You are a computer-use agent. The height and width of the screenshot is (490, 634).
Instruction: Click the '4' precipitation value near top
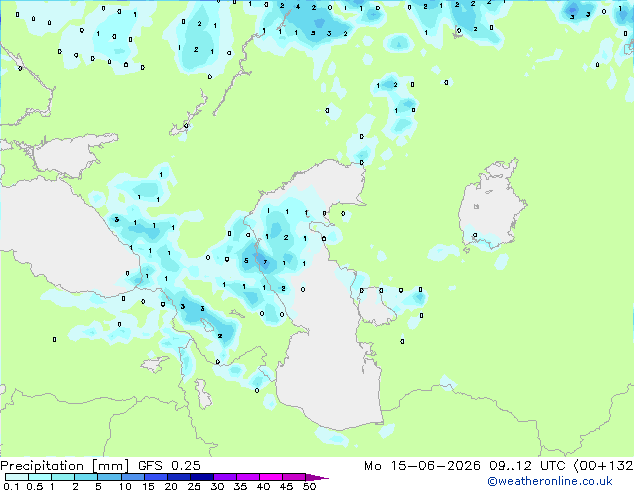point(298,6)
